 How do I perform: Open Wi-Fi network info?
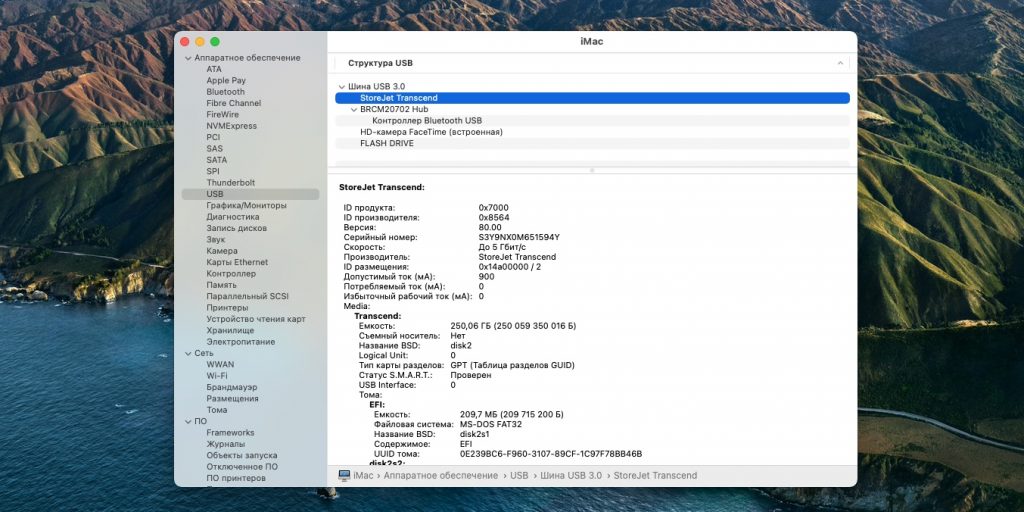coord(217,376)
